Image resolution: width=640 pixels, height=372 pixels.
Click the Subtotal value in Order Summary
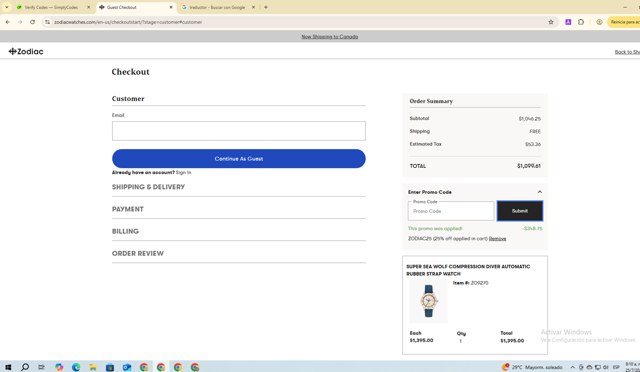pyautogui.click(x=530, y=119)
